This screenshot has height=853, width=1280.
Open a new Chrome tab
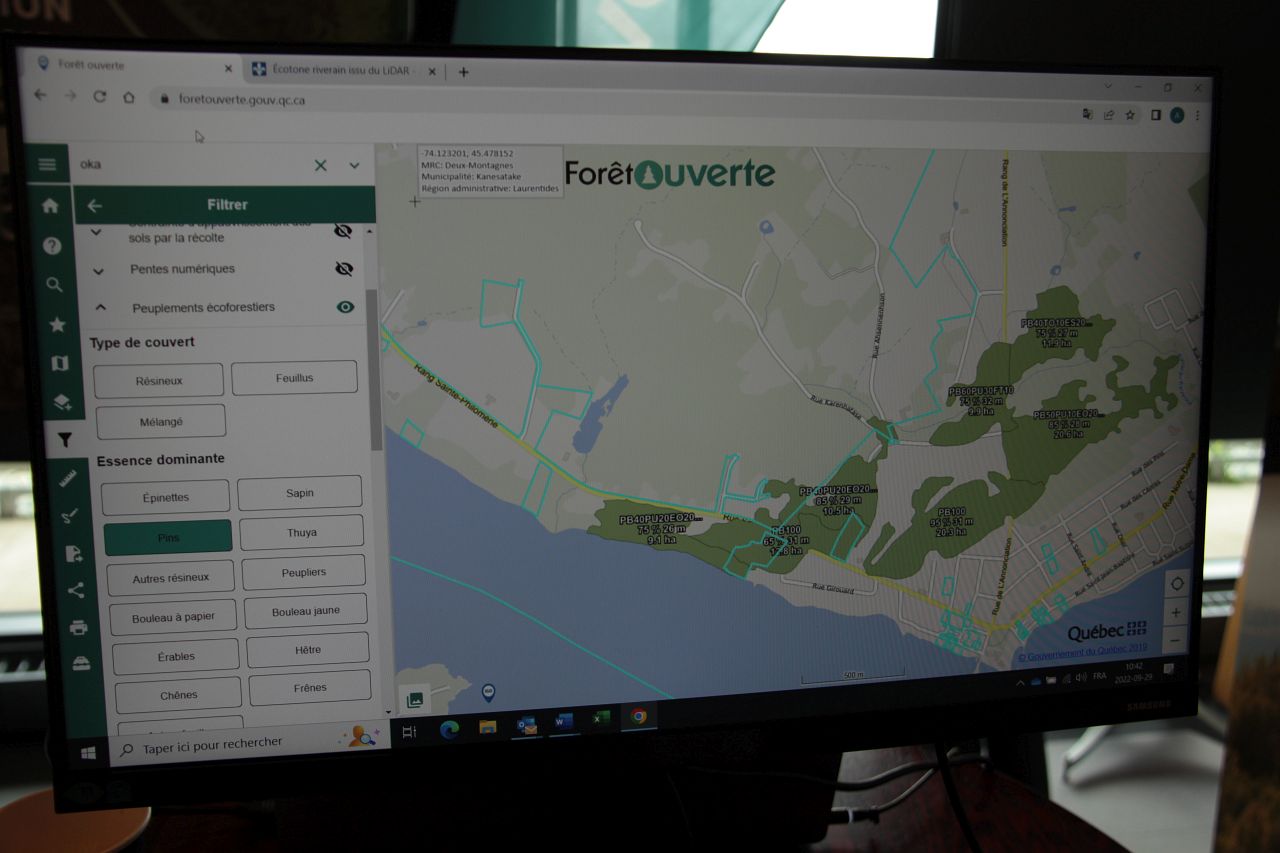[463, 71]
